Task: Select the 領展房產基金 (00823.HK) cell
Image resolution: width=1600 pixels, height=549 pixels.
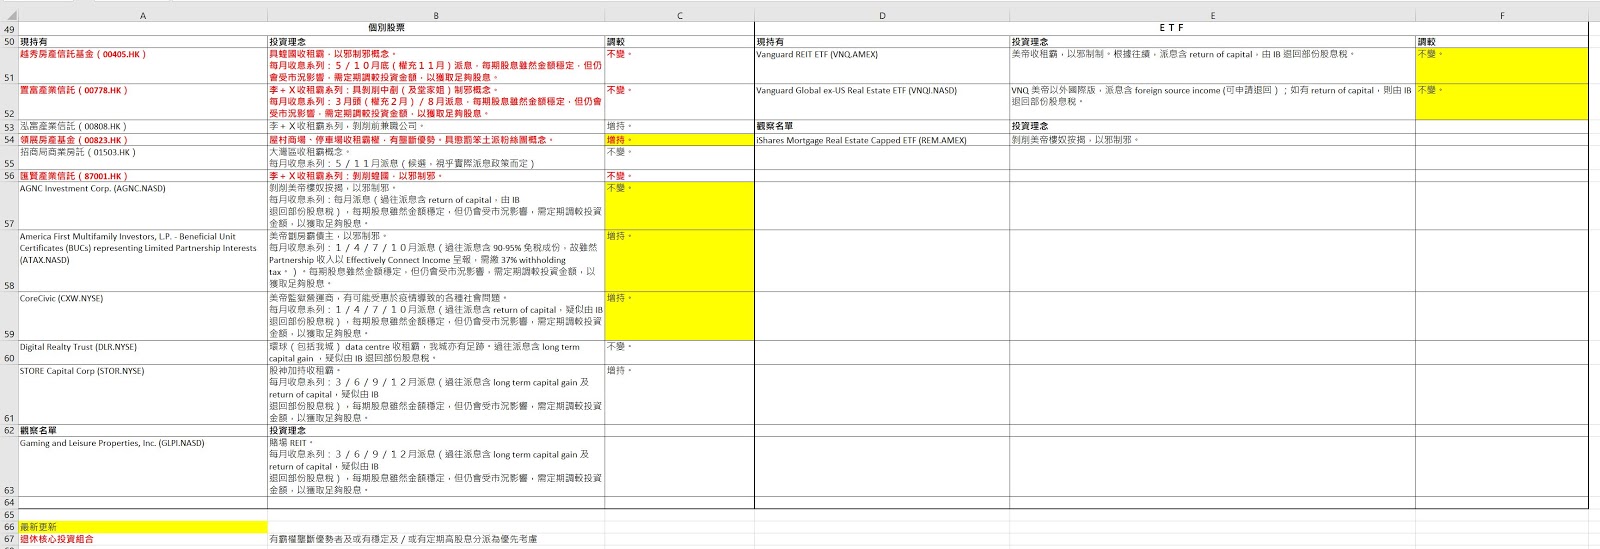Action: (143, 140)
